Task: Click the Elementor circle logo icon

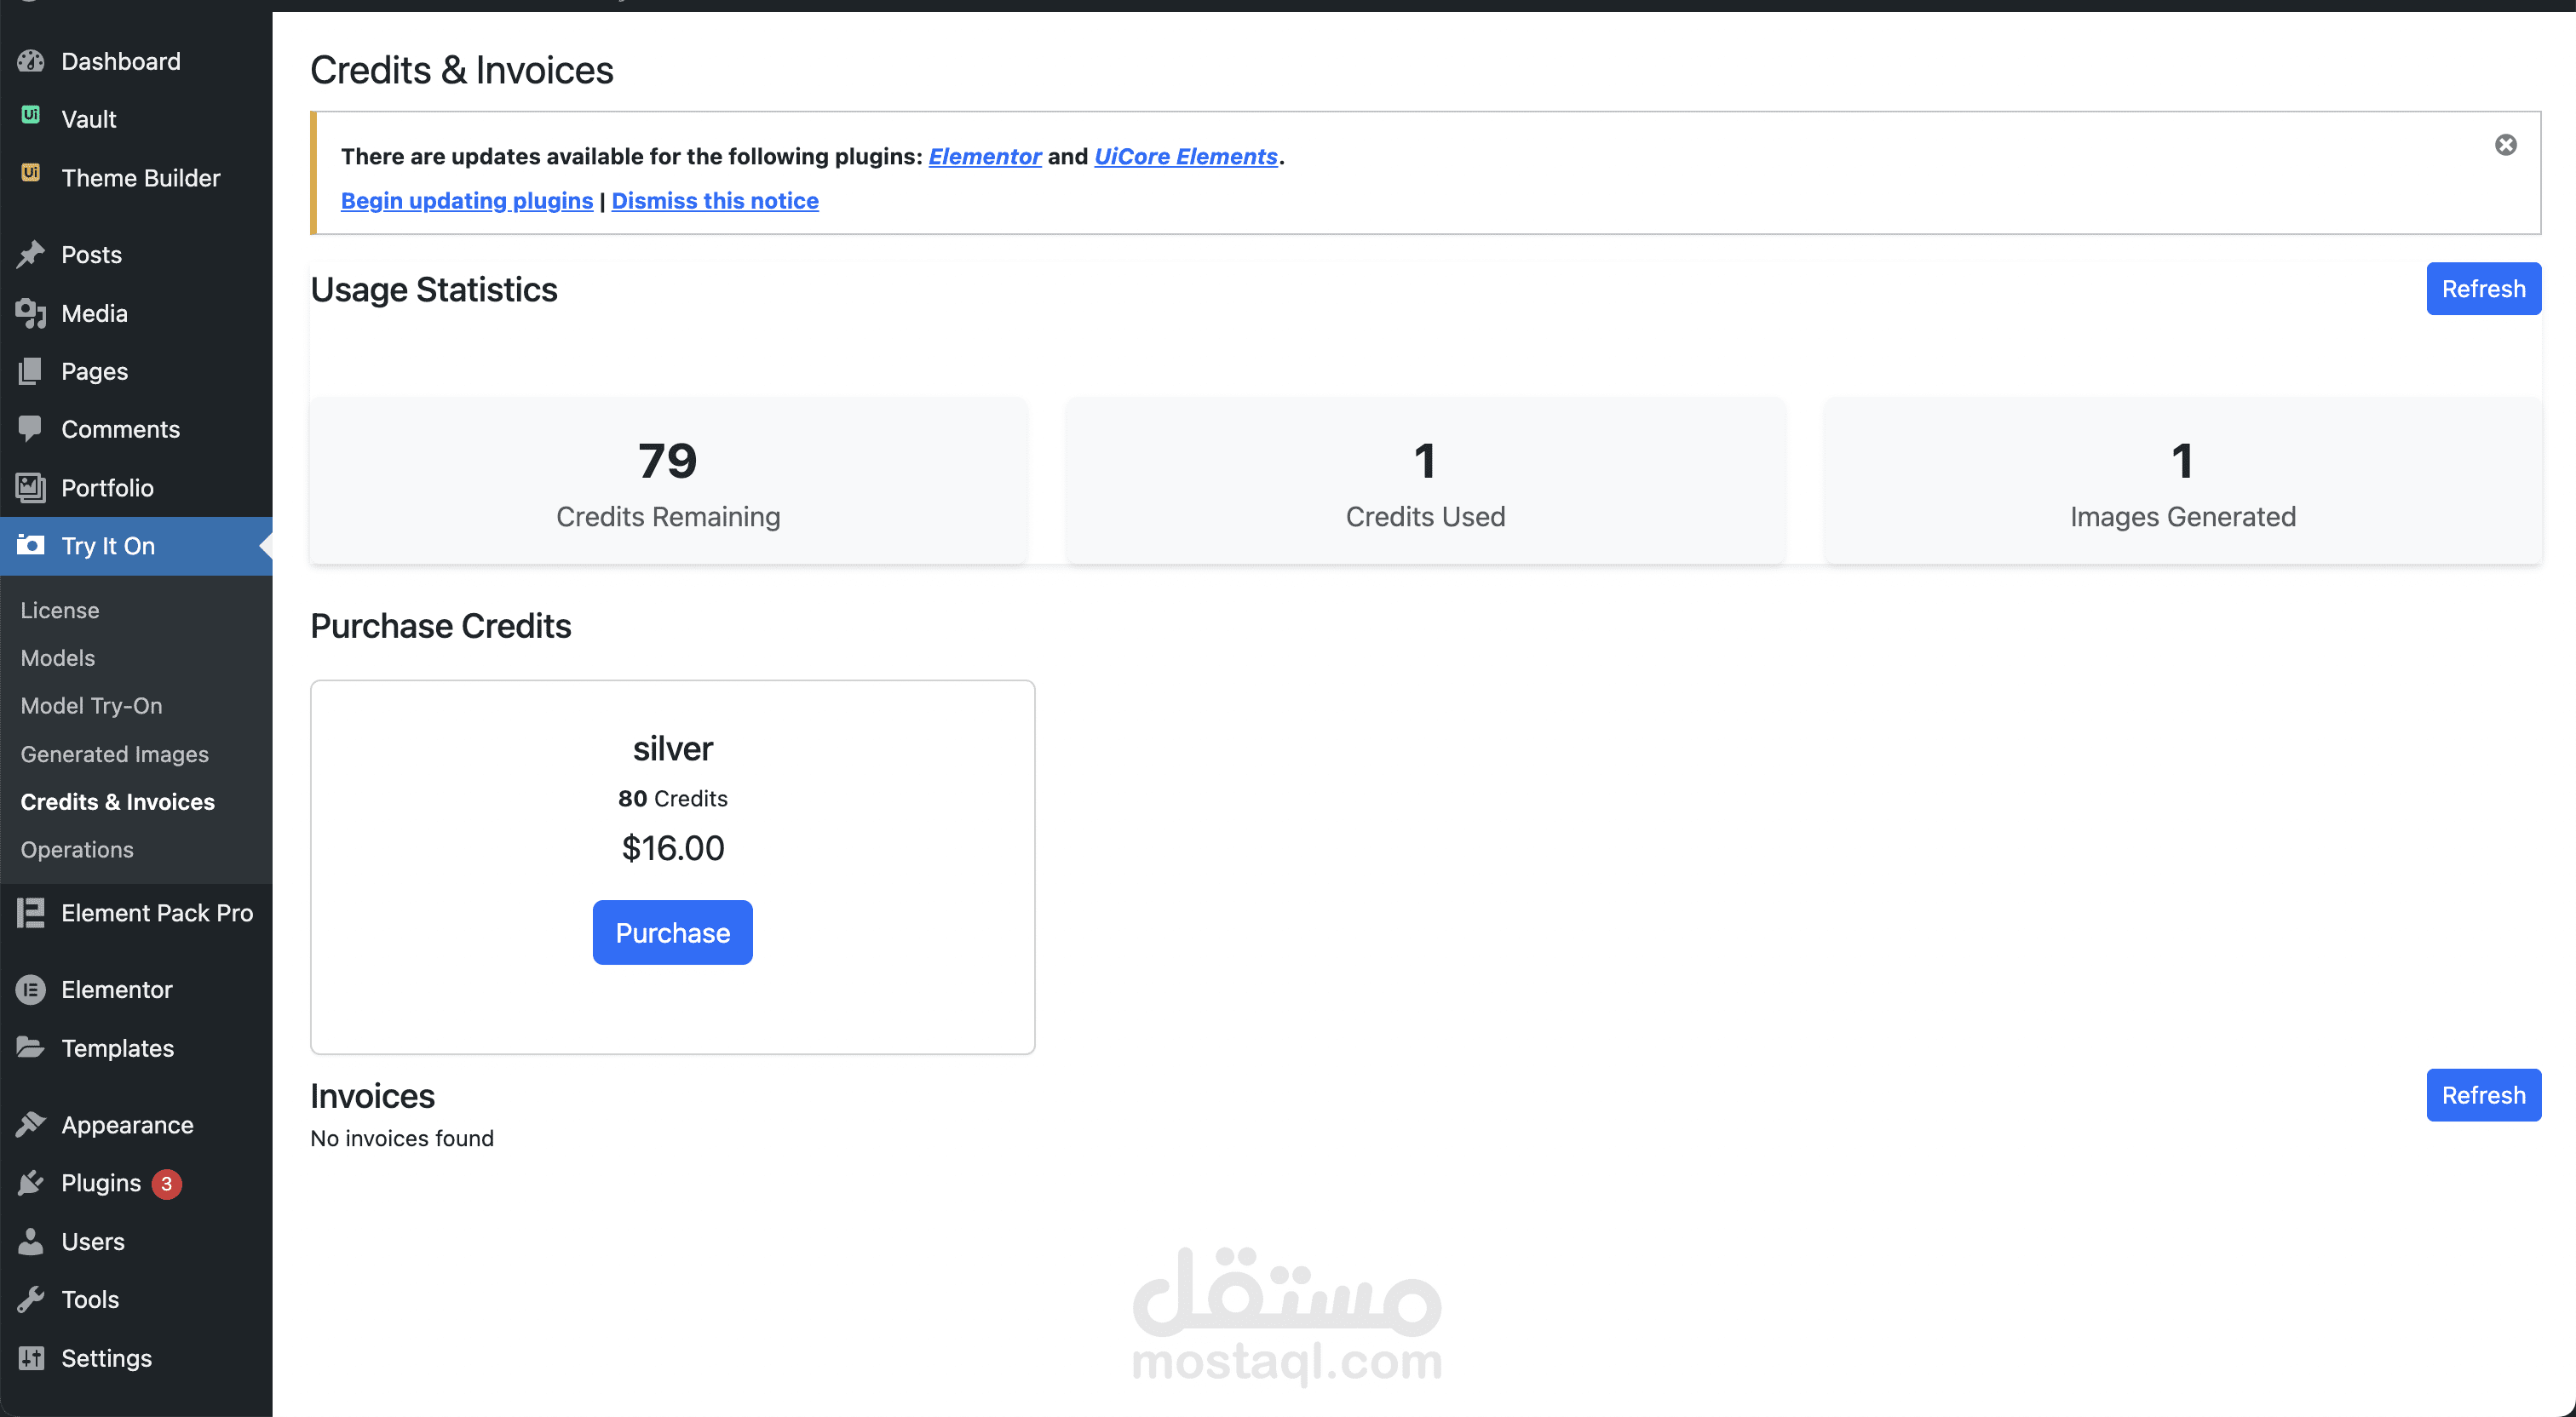Action: tap(31, 989)
